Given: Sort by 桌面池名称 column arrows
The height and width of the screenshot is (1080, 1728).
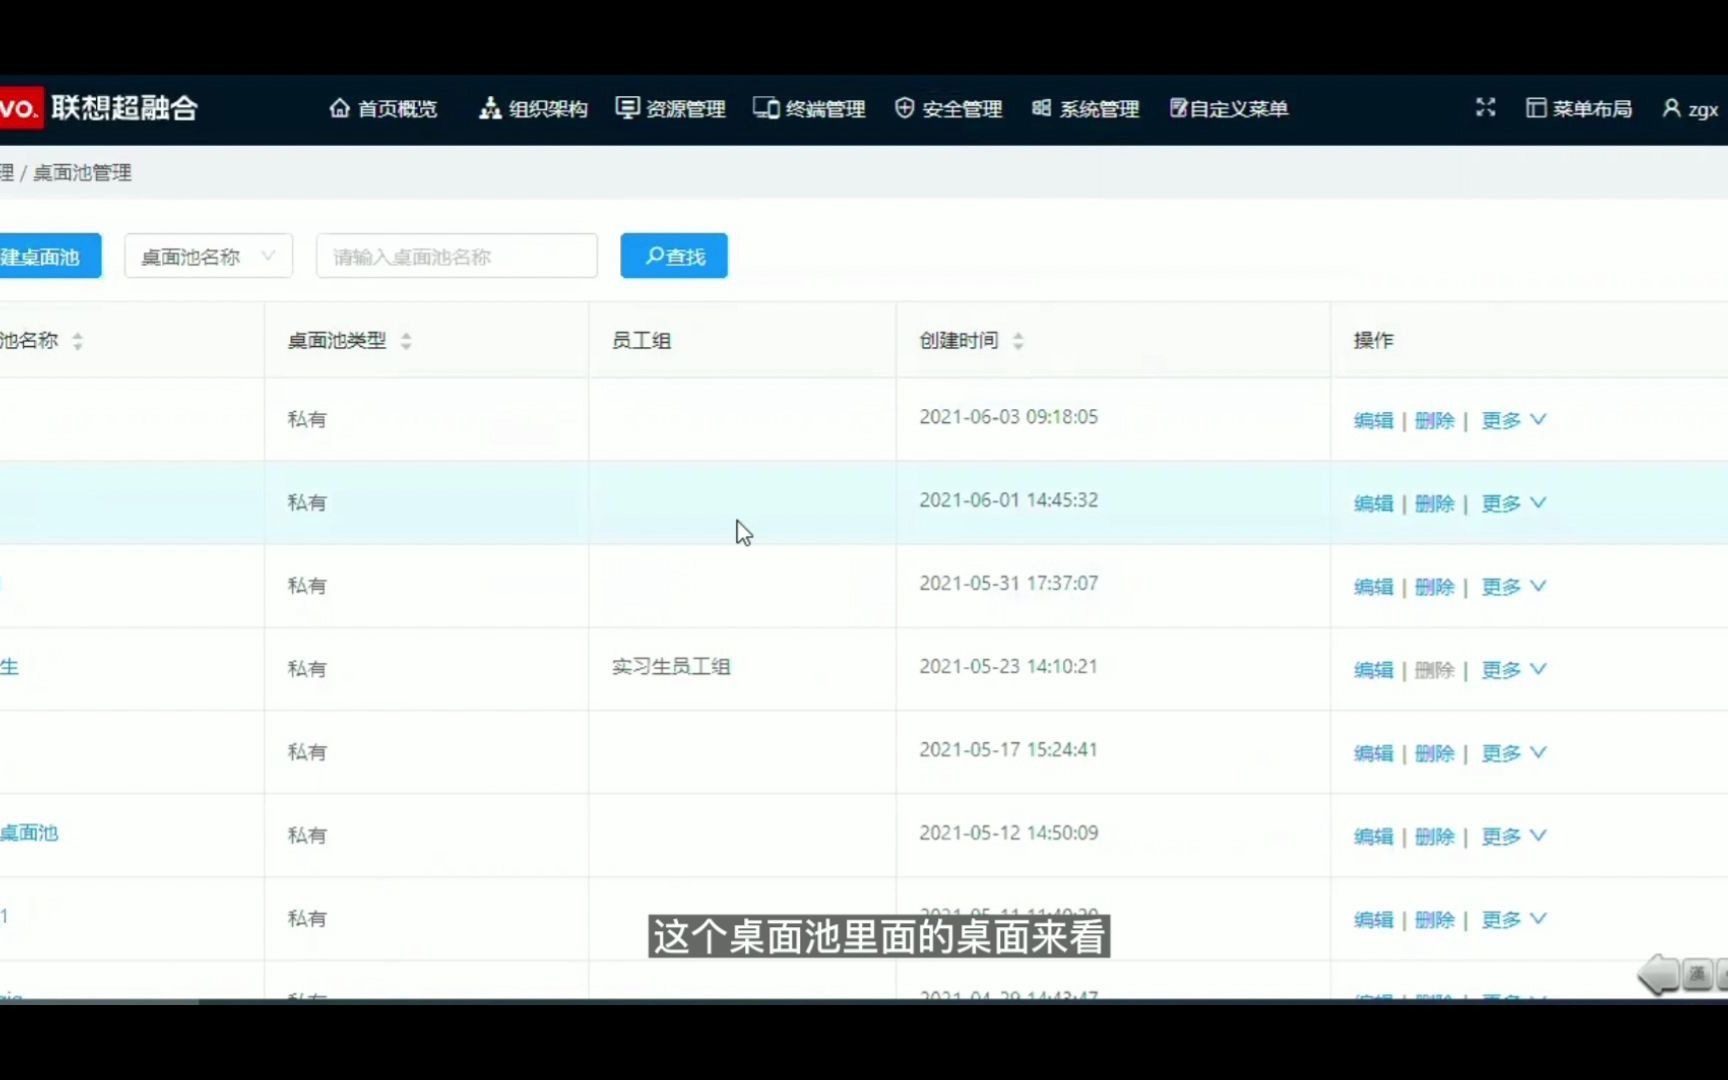Looking at the screenshot, I should [77, 341].
